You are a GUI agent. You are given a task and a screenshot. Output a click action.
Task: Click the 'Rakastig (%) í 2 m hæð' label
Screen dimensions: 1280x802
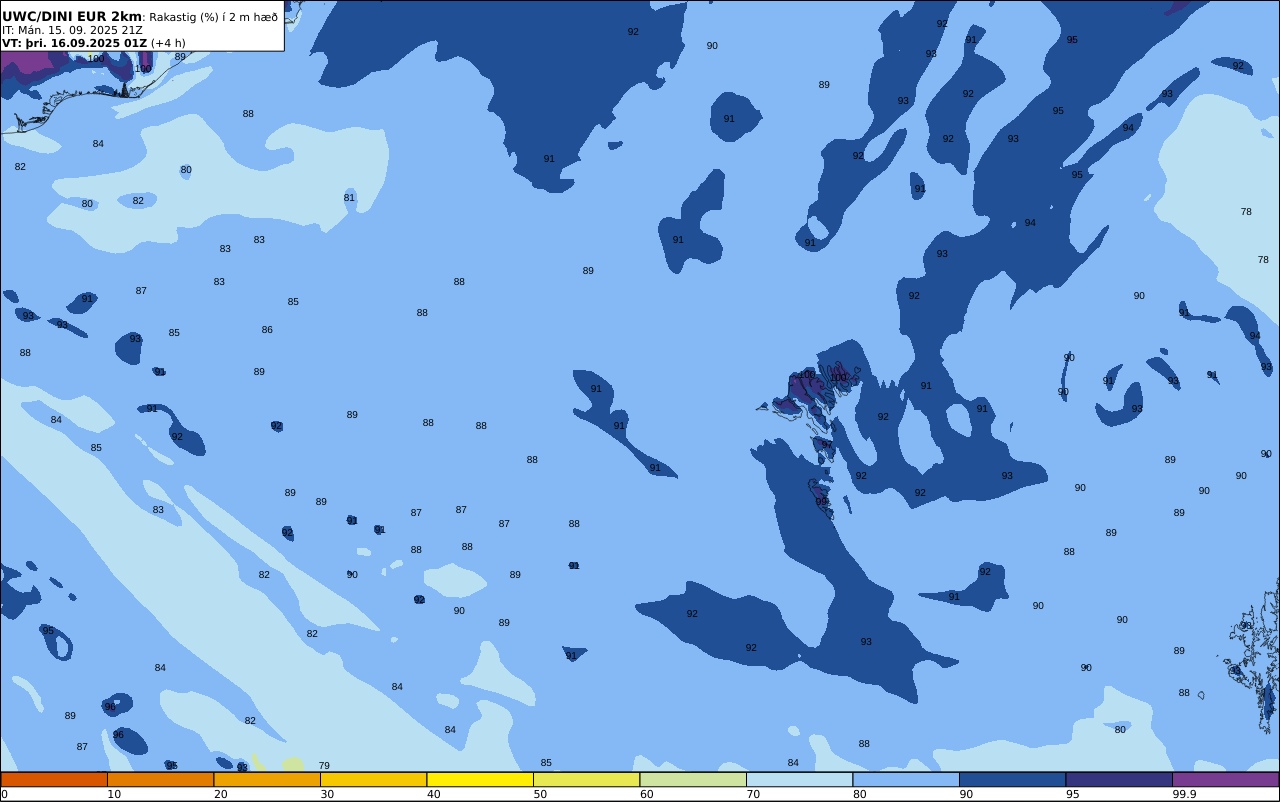213,17
